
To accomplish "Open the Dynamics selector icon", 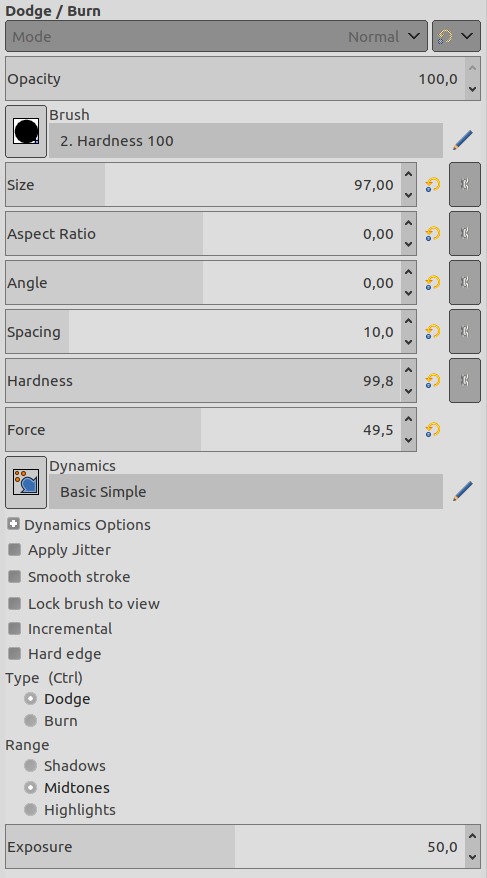I will coord(26,483).
